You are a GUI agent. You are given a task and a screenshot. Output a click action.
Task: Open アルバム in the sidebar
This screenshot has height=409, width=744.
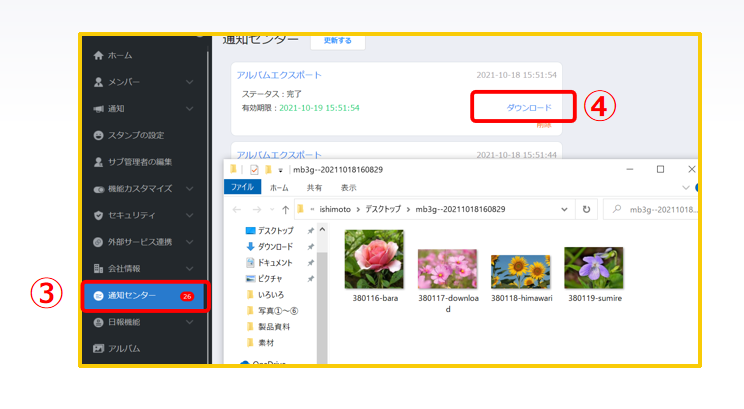point(123,349)
